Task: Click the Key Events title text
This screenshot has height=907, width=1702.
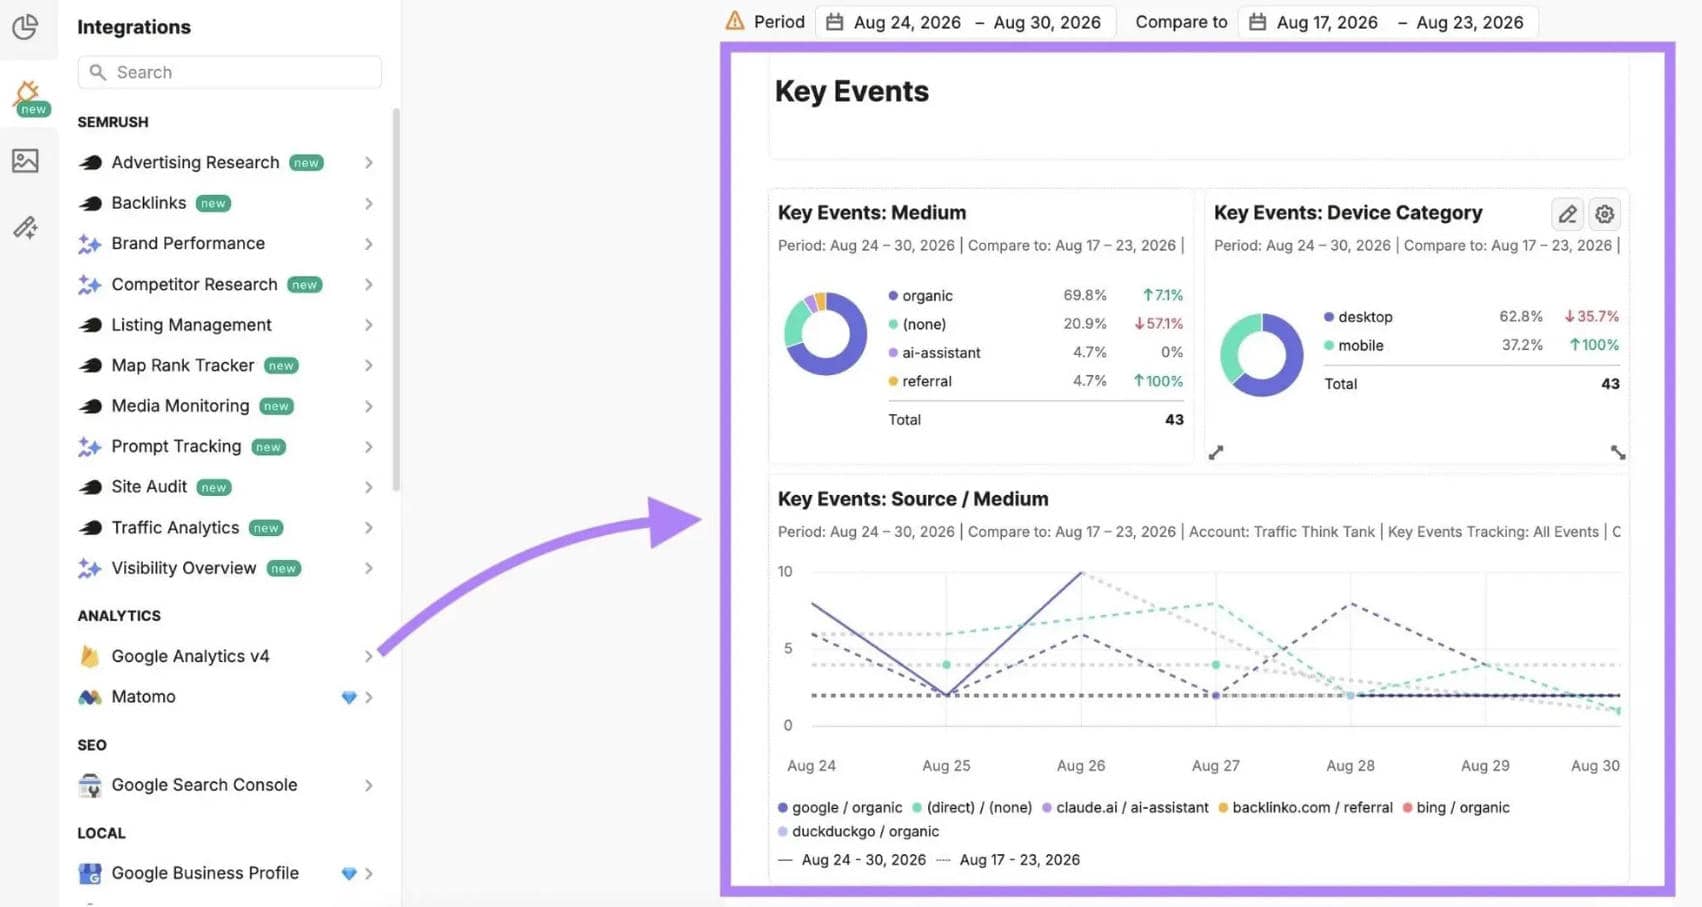Action: [852, 91]
